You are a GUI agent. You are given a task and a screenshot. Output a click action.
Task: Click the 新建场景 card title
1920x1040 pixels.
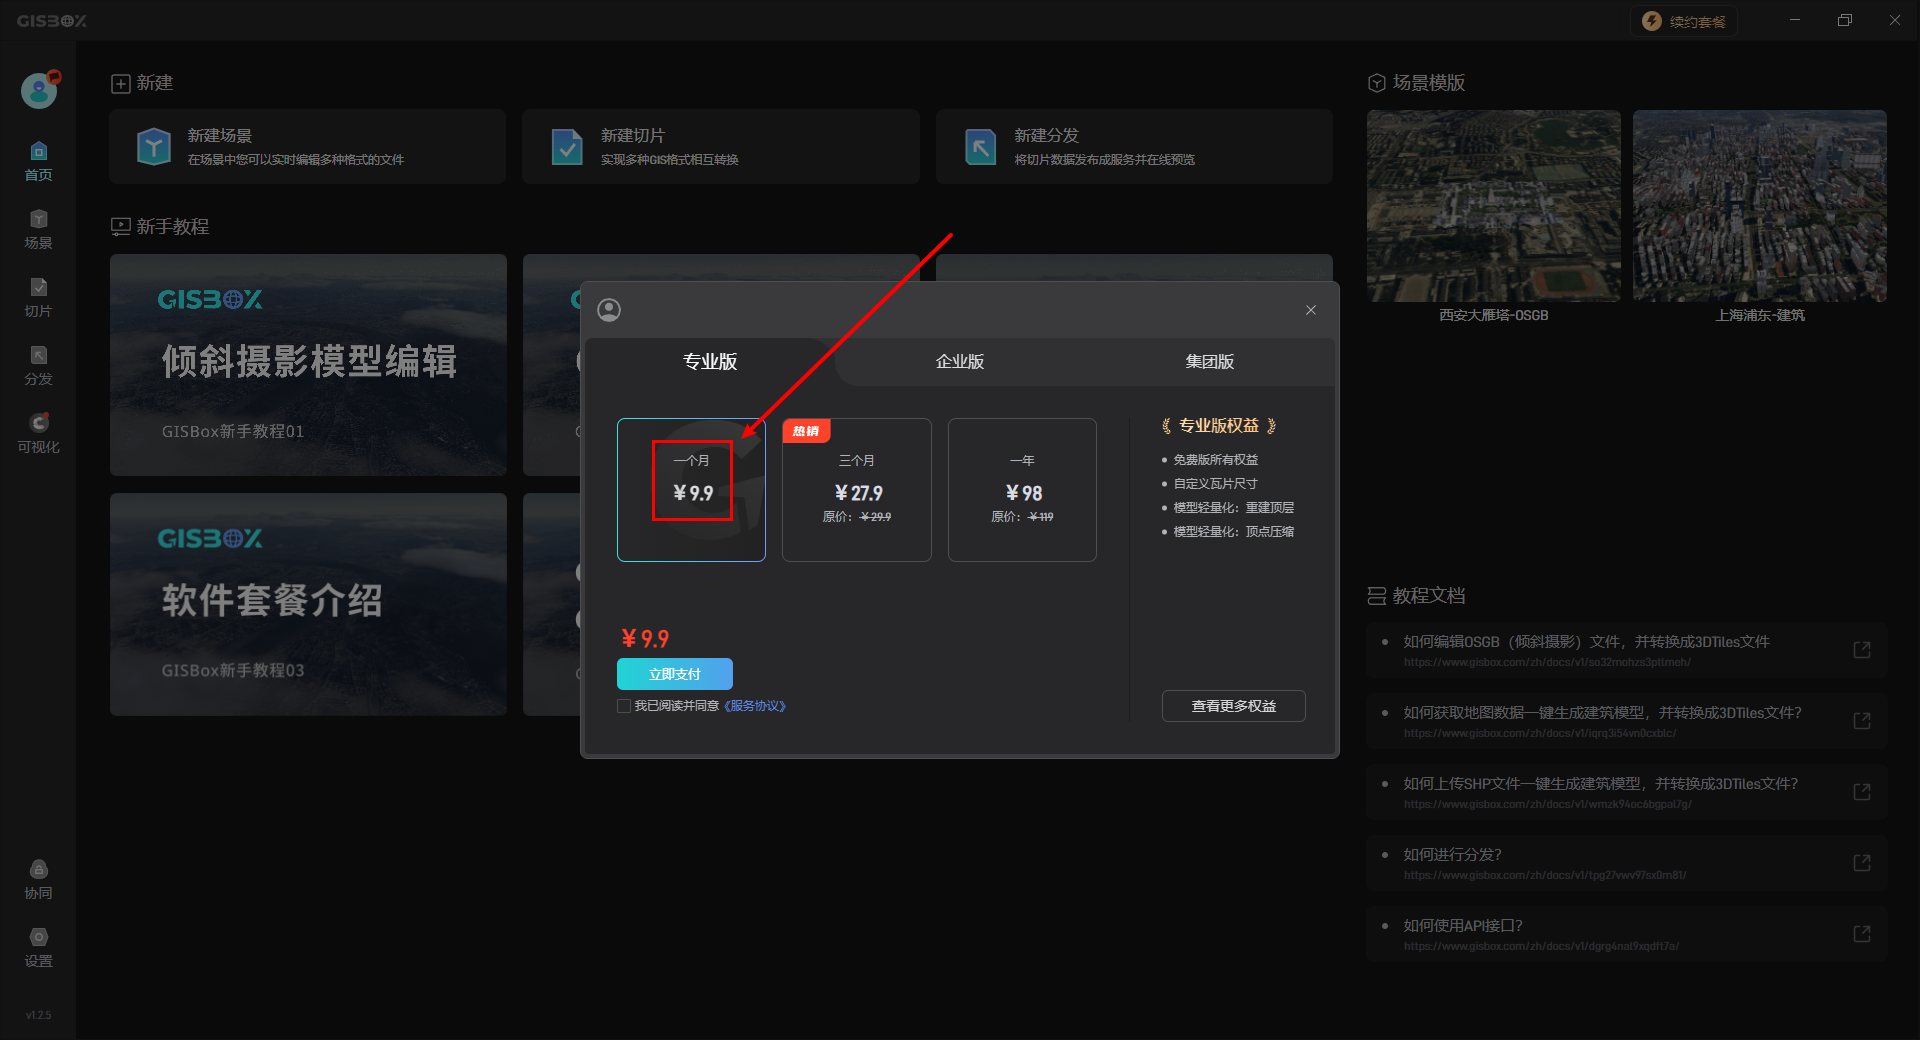(x=220, y=136)
